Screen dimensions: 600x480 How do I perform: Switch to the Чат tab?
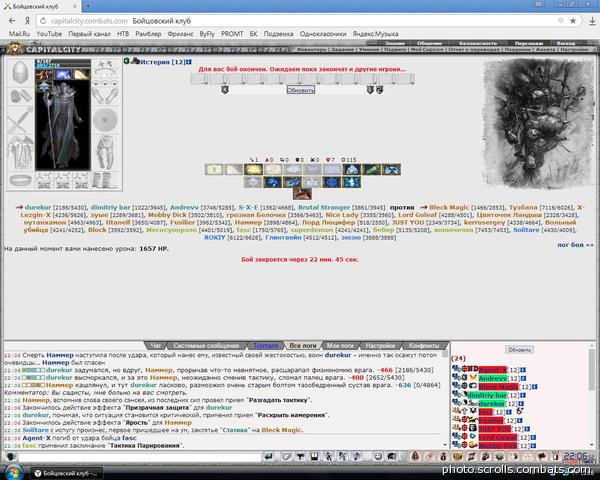pos(156,346)
